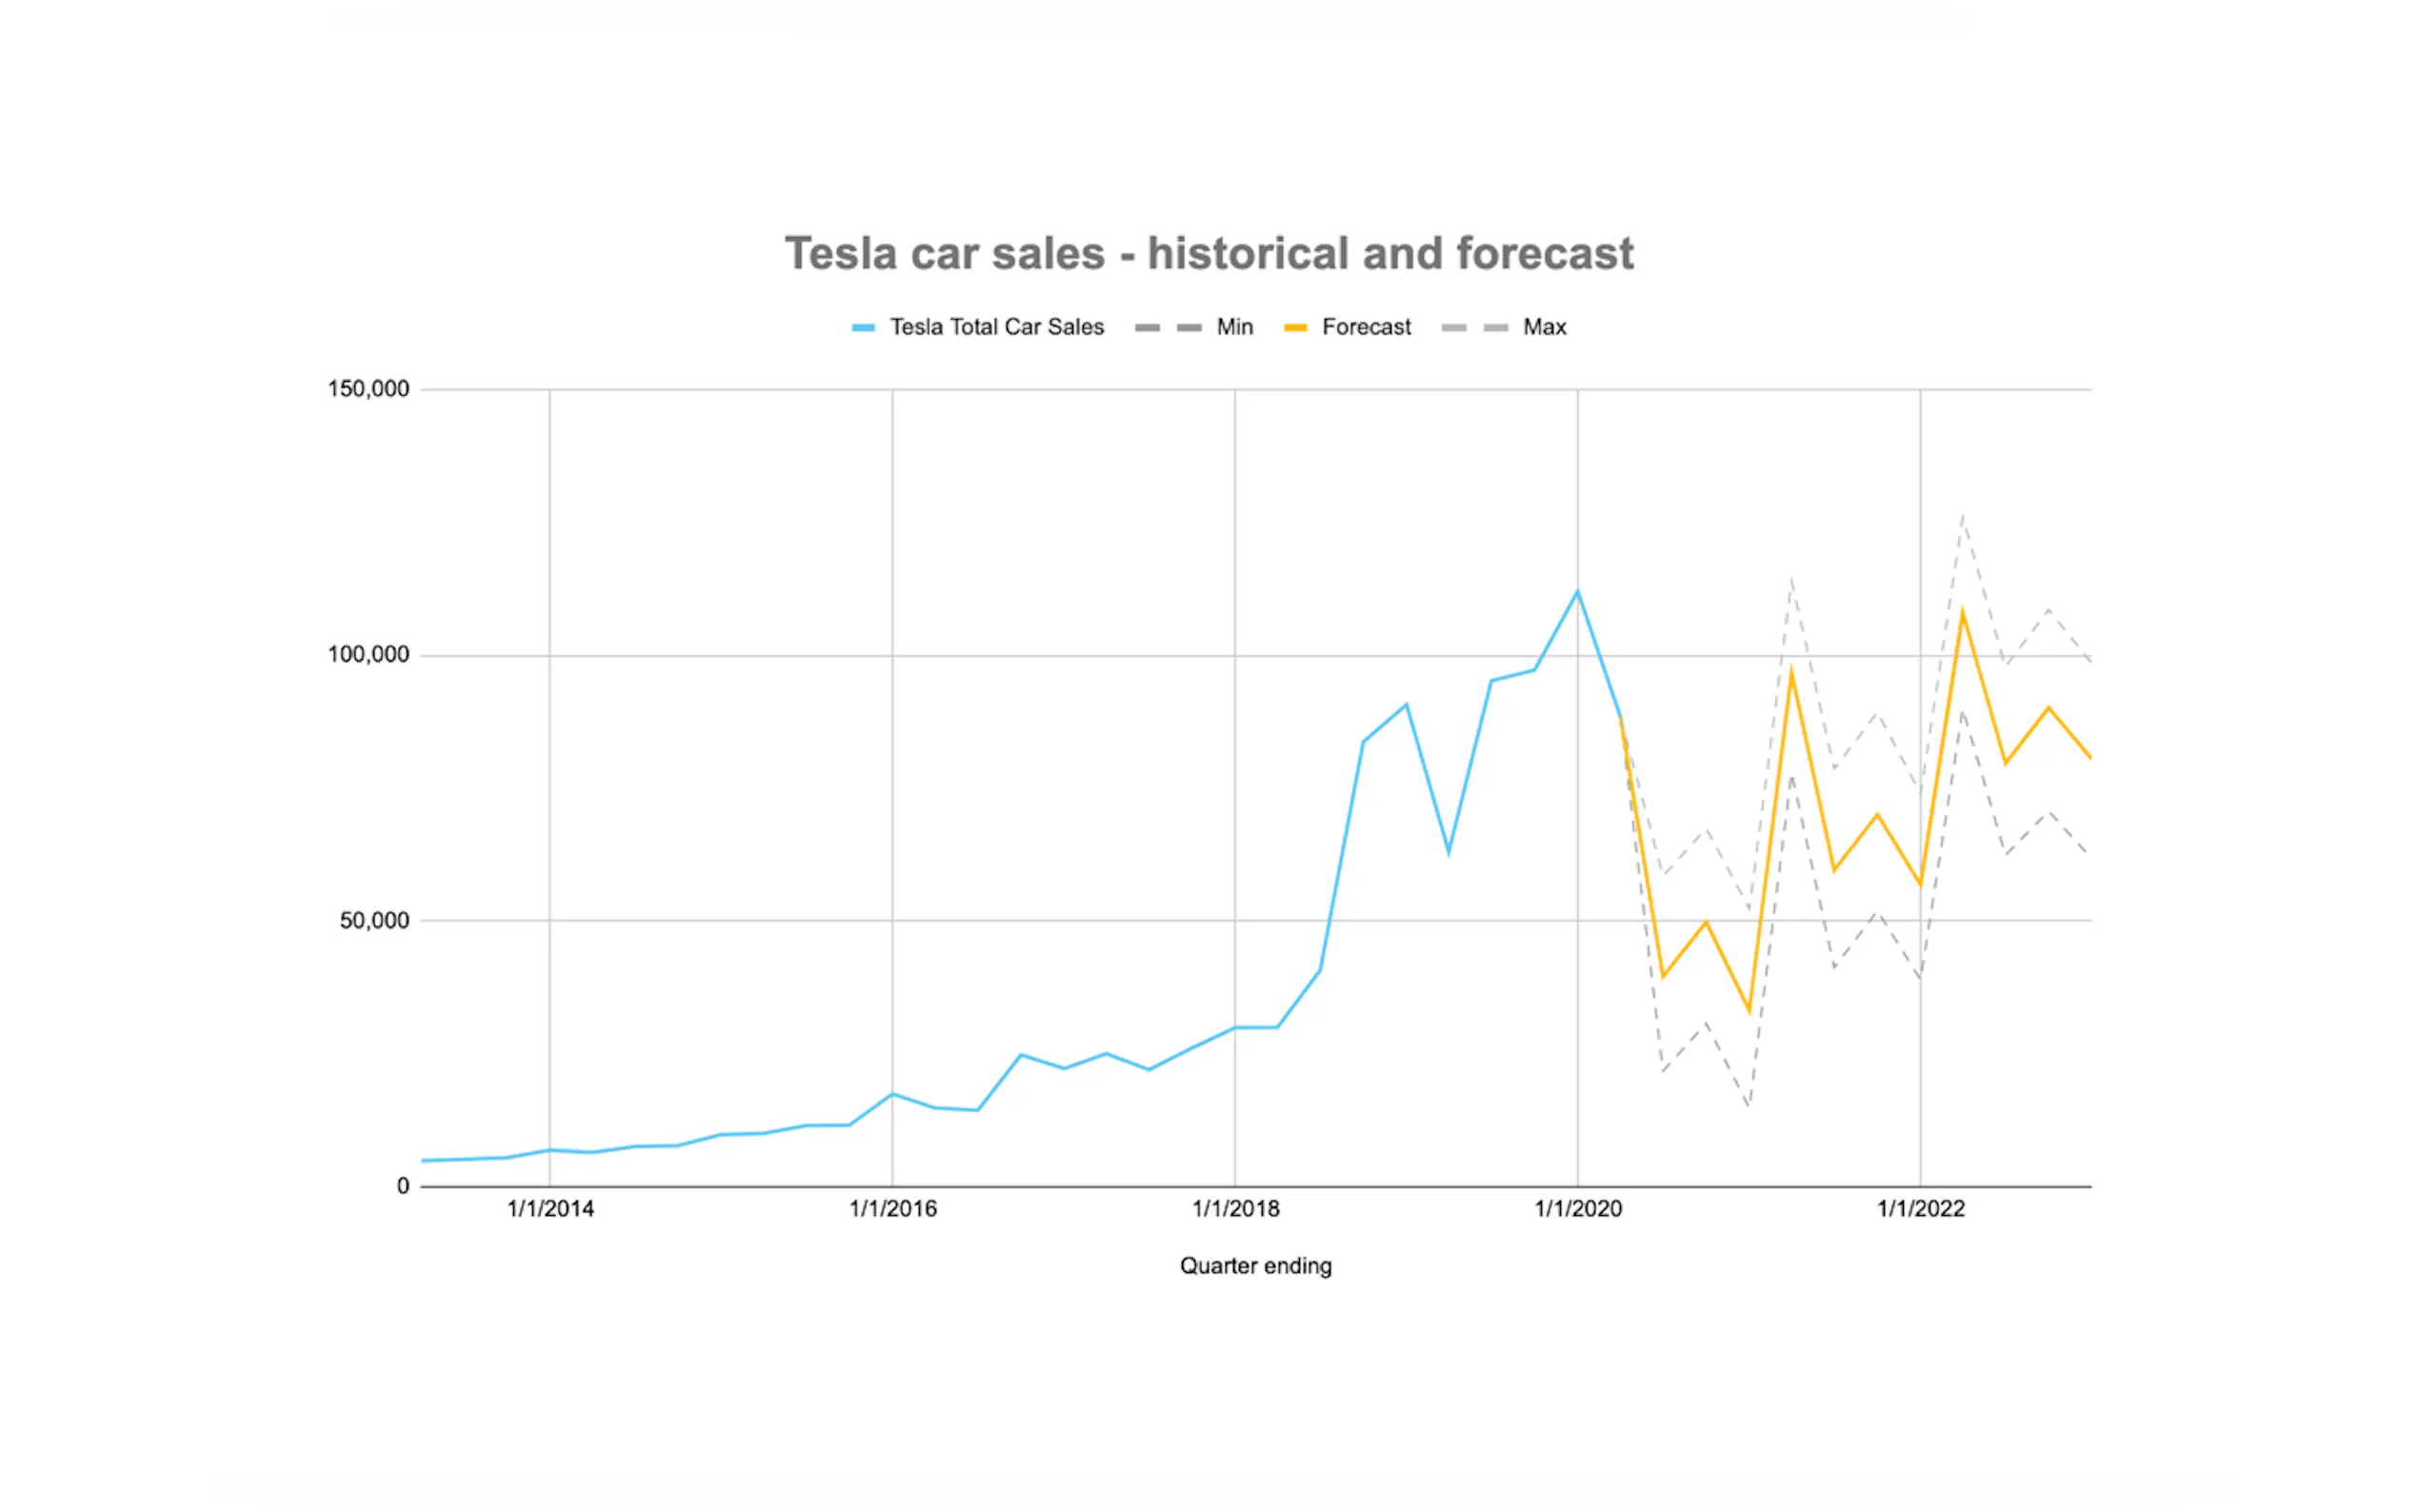The width and height of the screenshot is (2419, 1512).
Task: Click the 1/1/2014 x-axis label
Action: [x=550, y=1209]
